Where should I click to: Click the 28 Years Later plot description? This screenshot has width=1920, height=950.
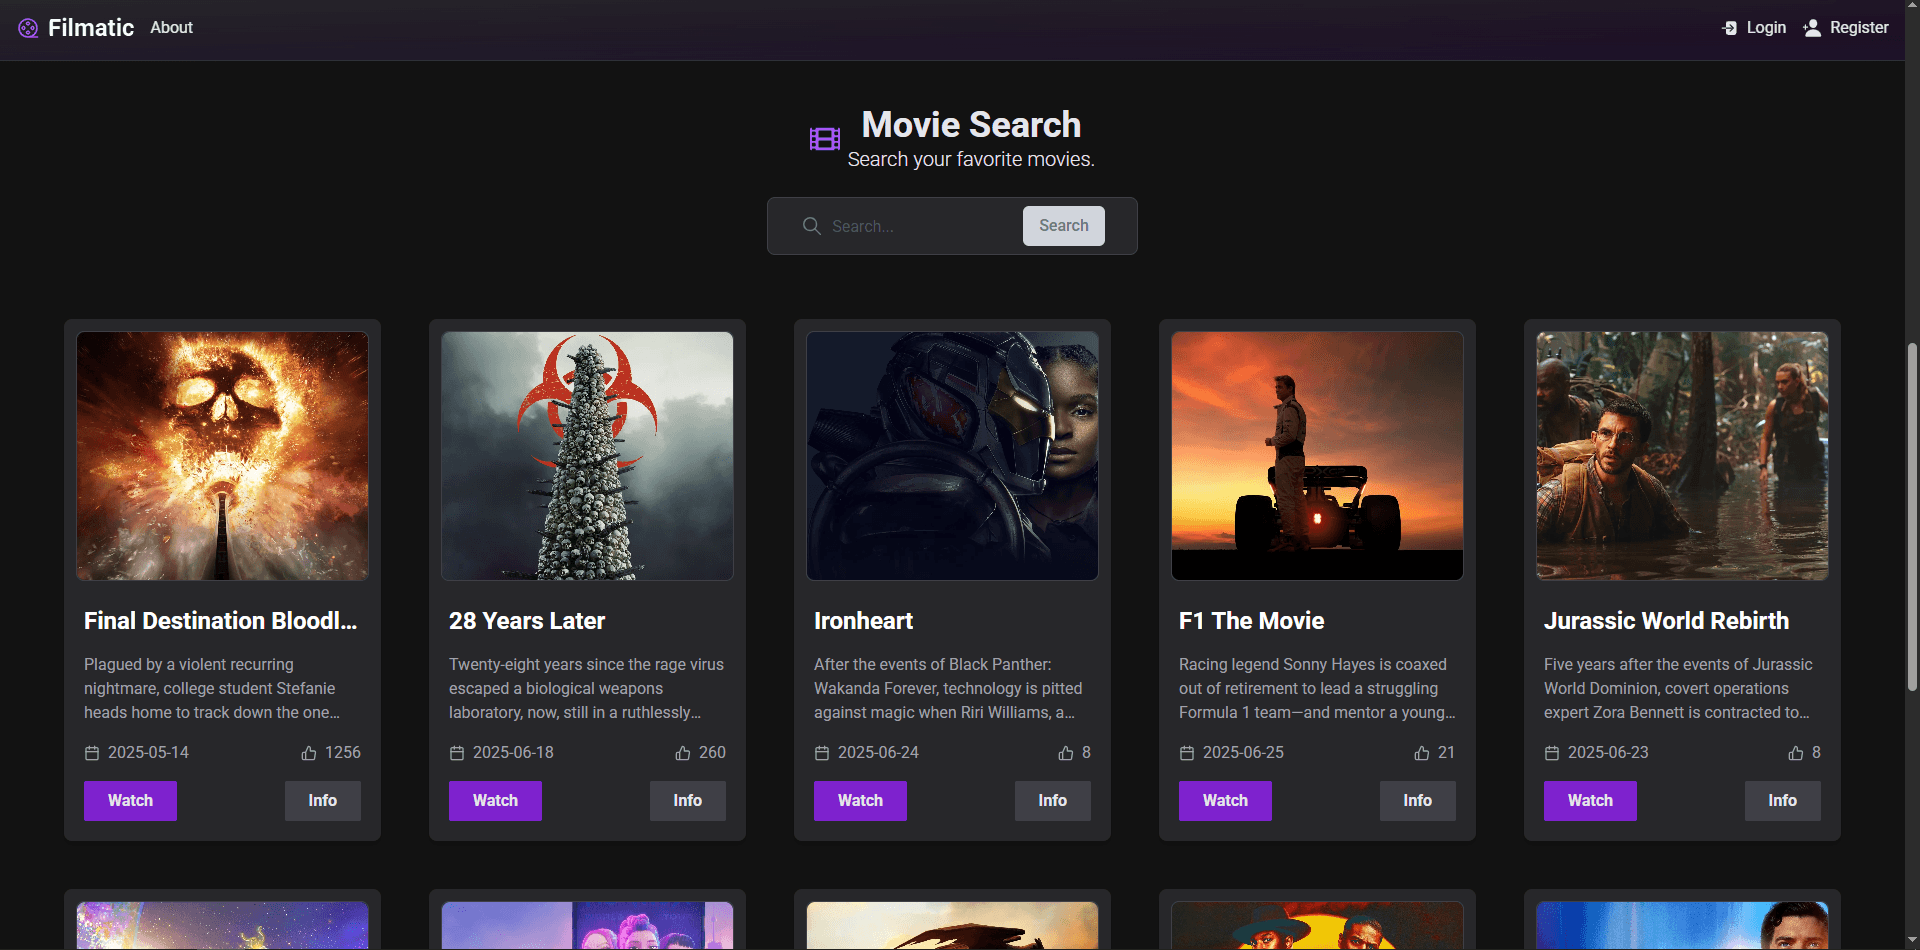(x=586, y=689)
